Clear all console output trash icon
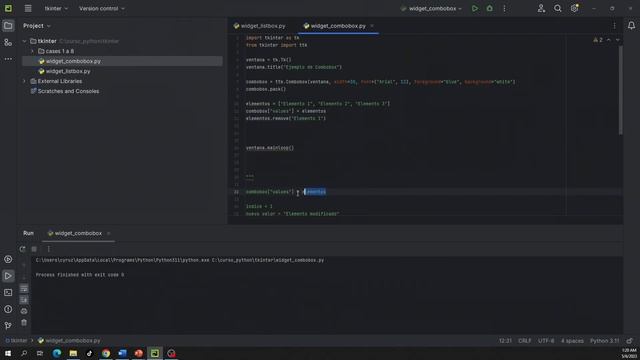Image resolution: width=640 pixels, height=360 pixels. pos(24,322)
